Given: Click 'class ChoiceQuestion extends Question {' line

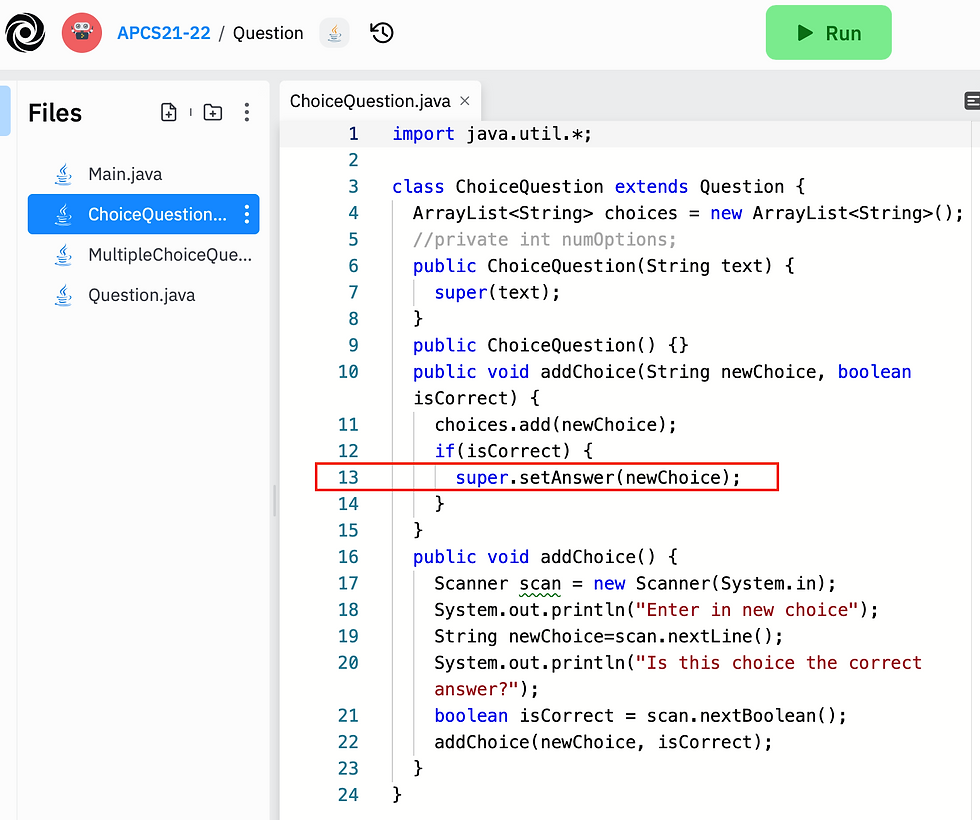Looking at the screenshot, I should click(599, 187).
